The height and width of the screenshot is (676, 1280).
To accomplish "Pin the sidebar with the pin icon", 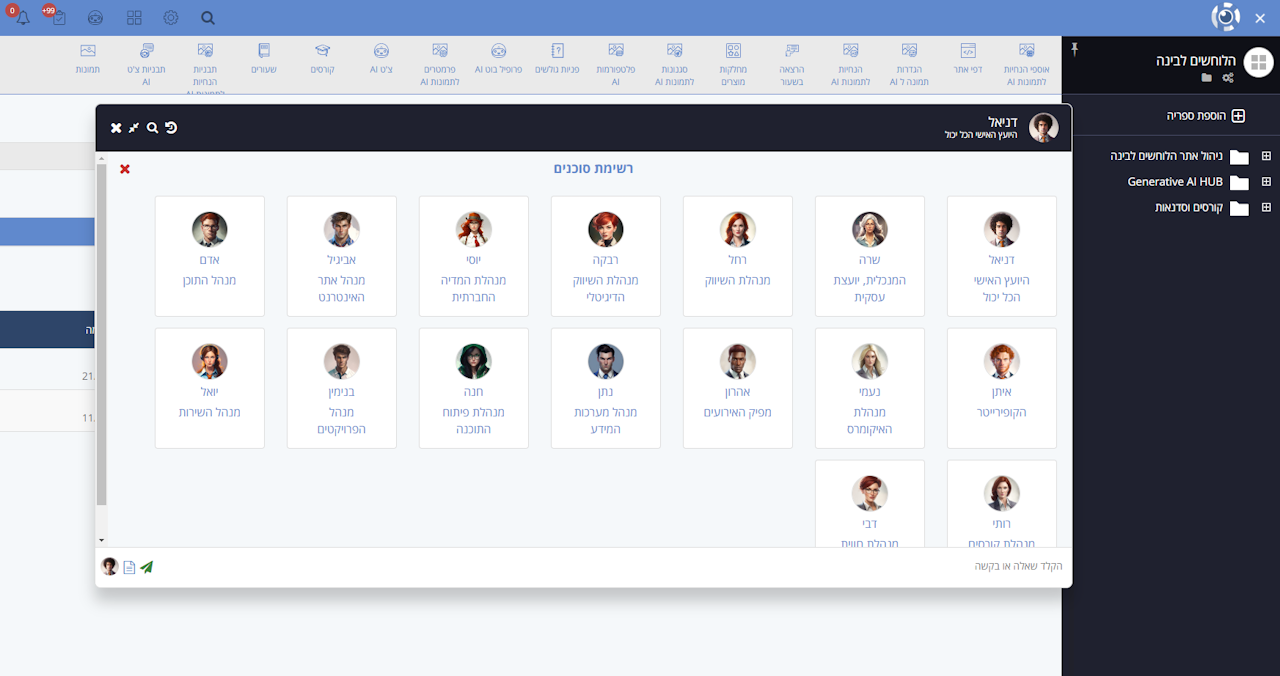I will (x=1075, y=49).
